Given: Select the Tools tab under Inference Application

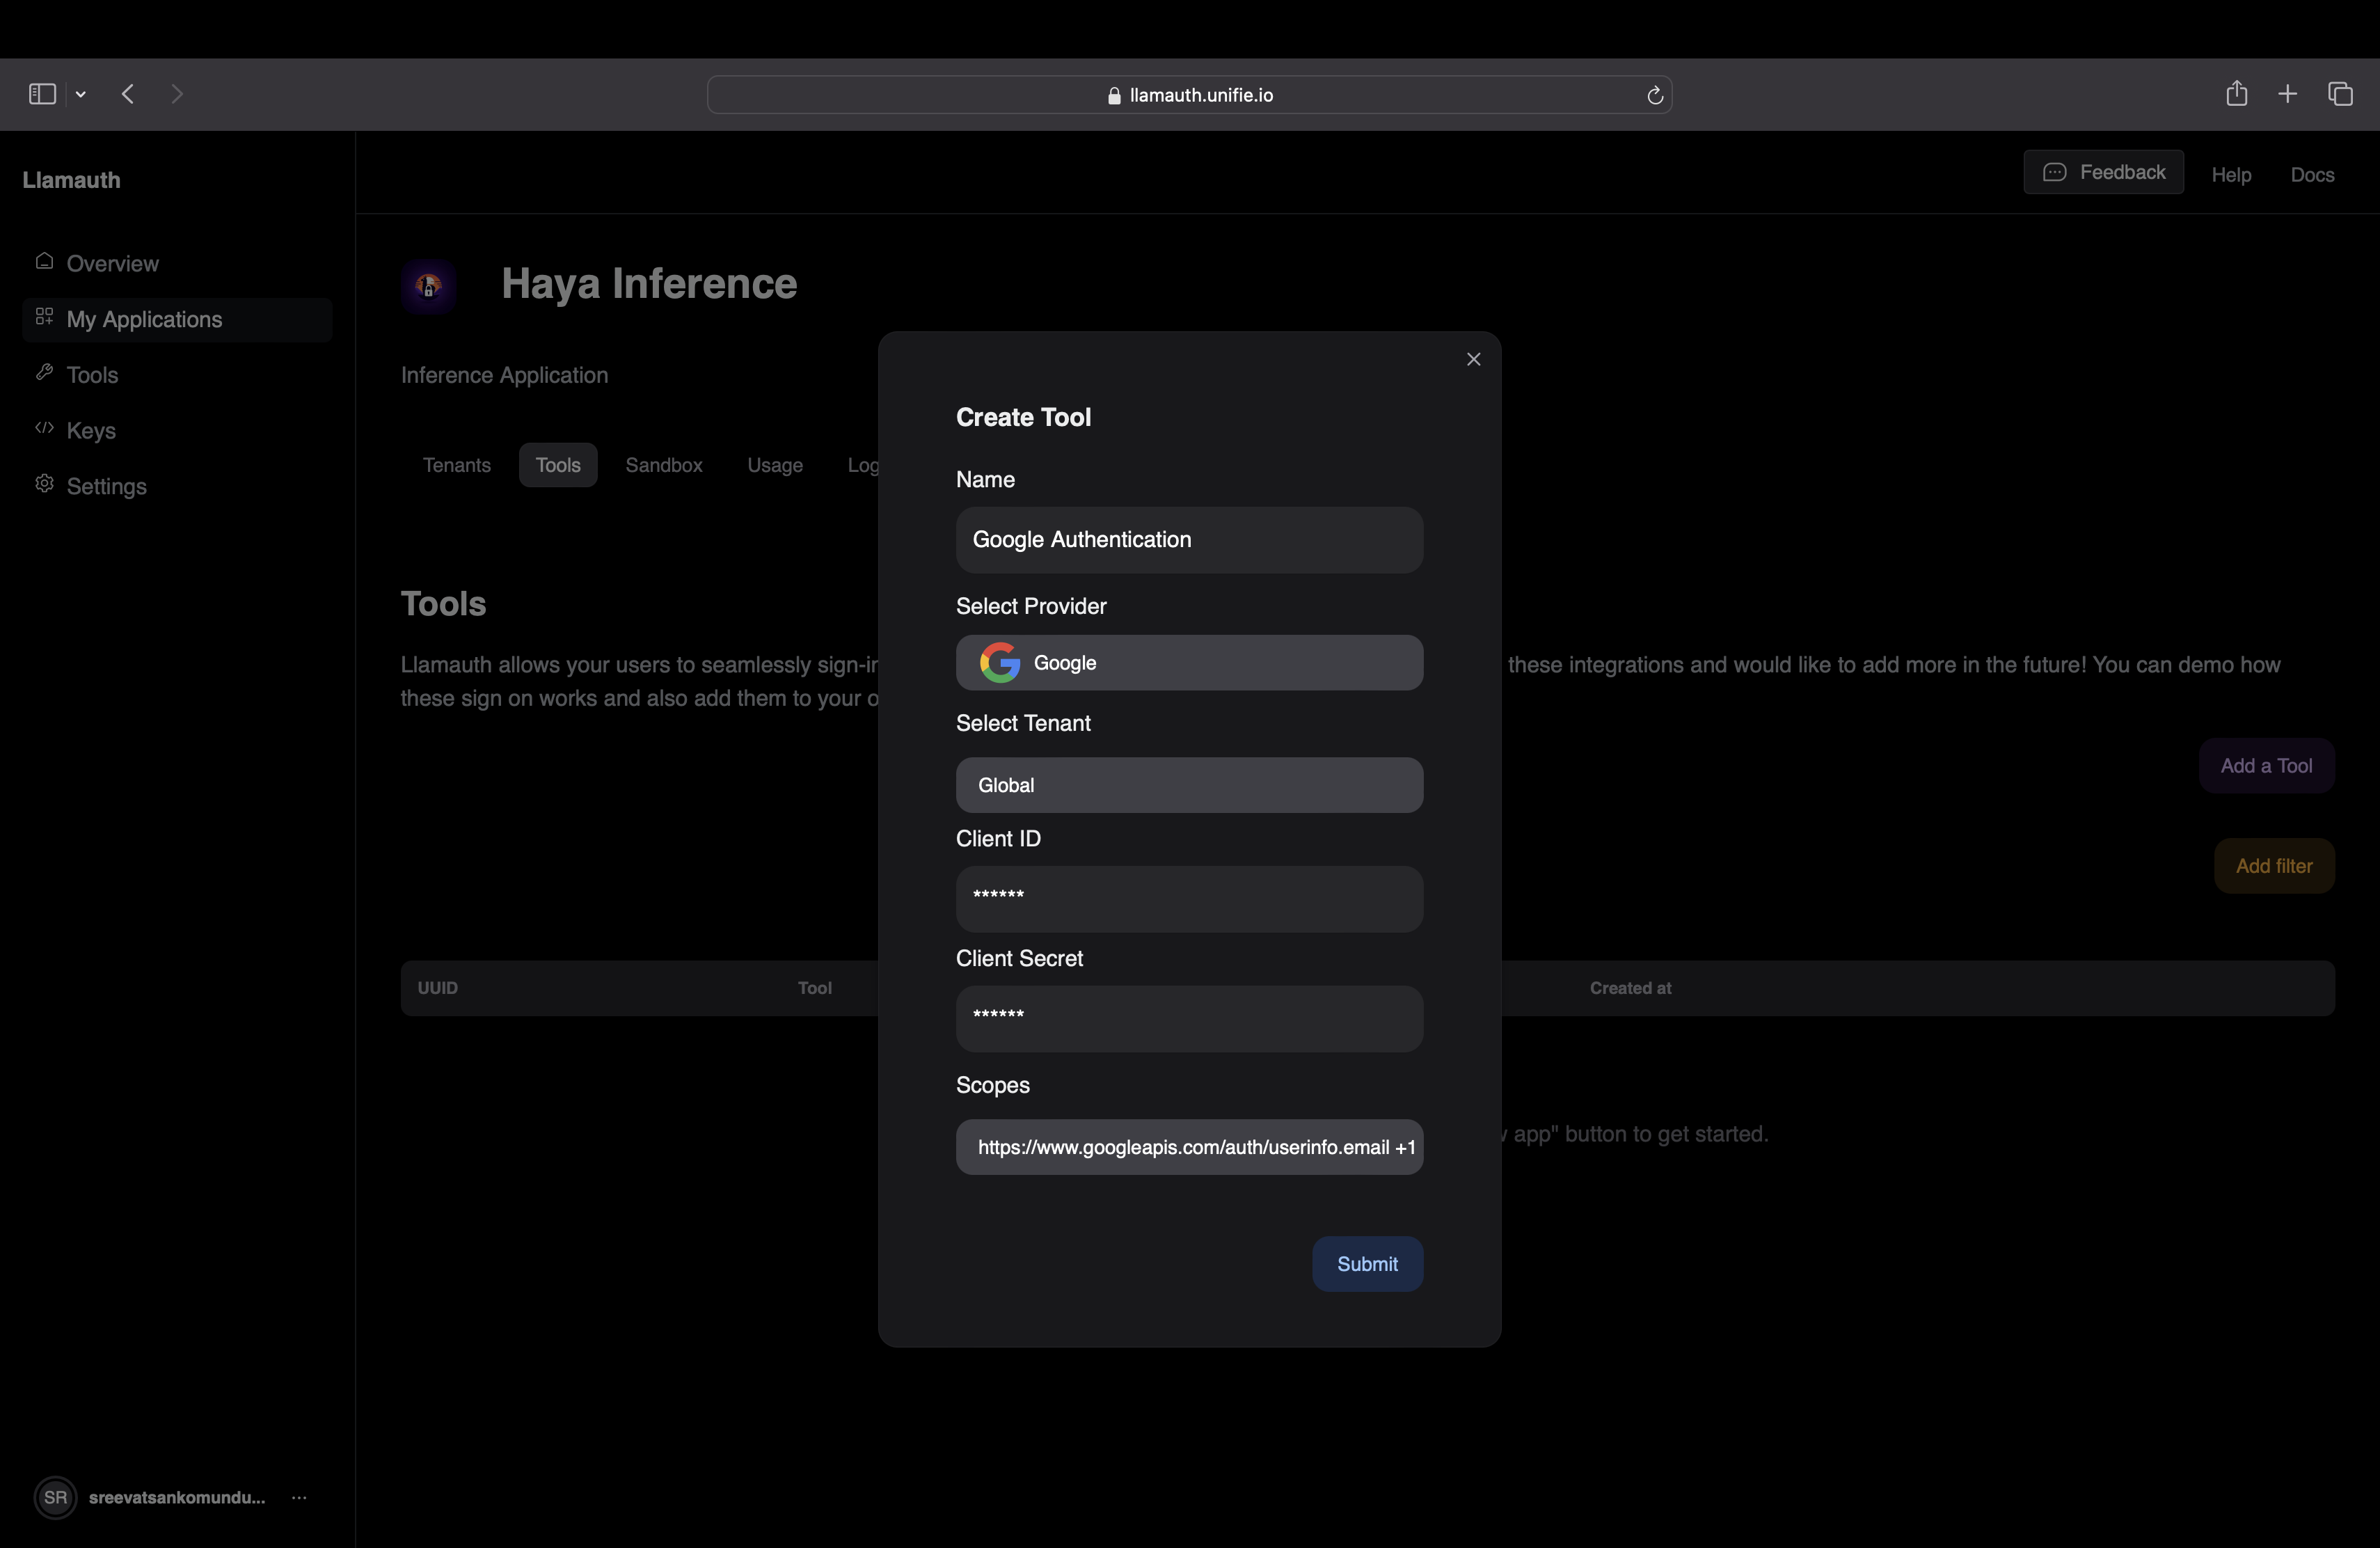Looking at the screenshot, I should point(558,465).
